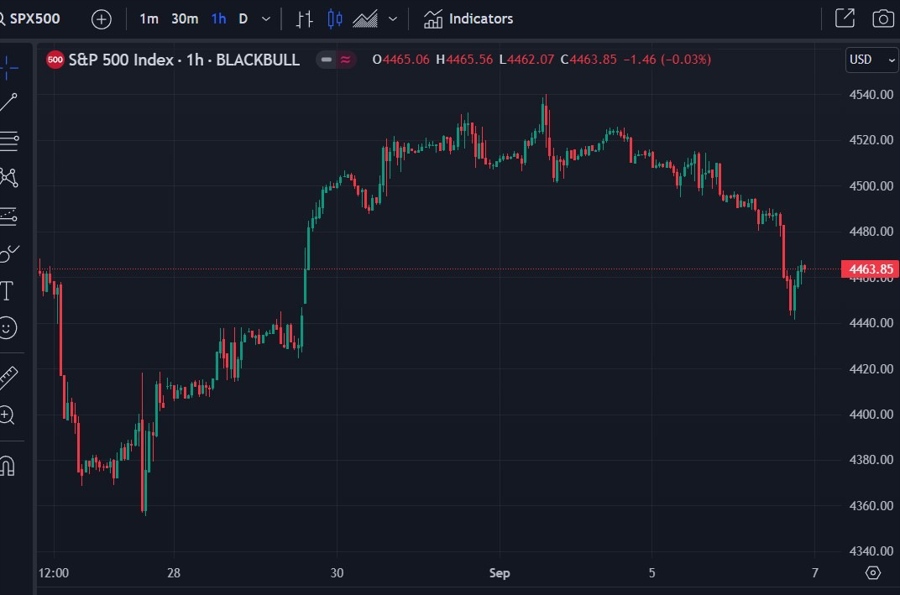This screenshot has width=900, height=595.
Task: Click the 4440.00 price axis label
Action: click(x=871, y=323)
